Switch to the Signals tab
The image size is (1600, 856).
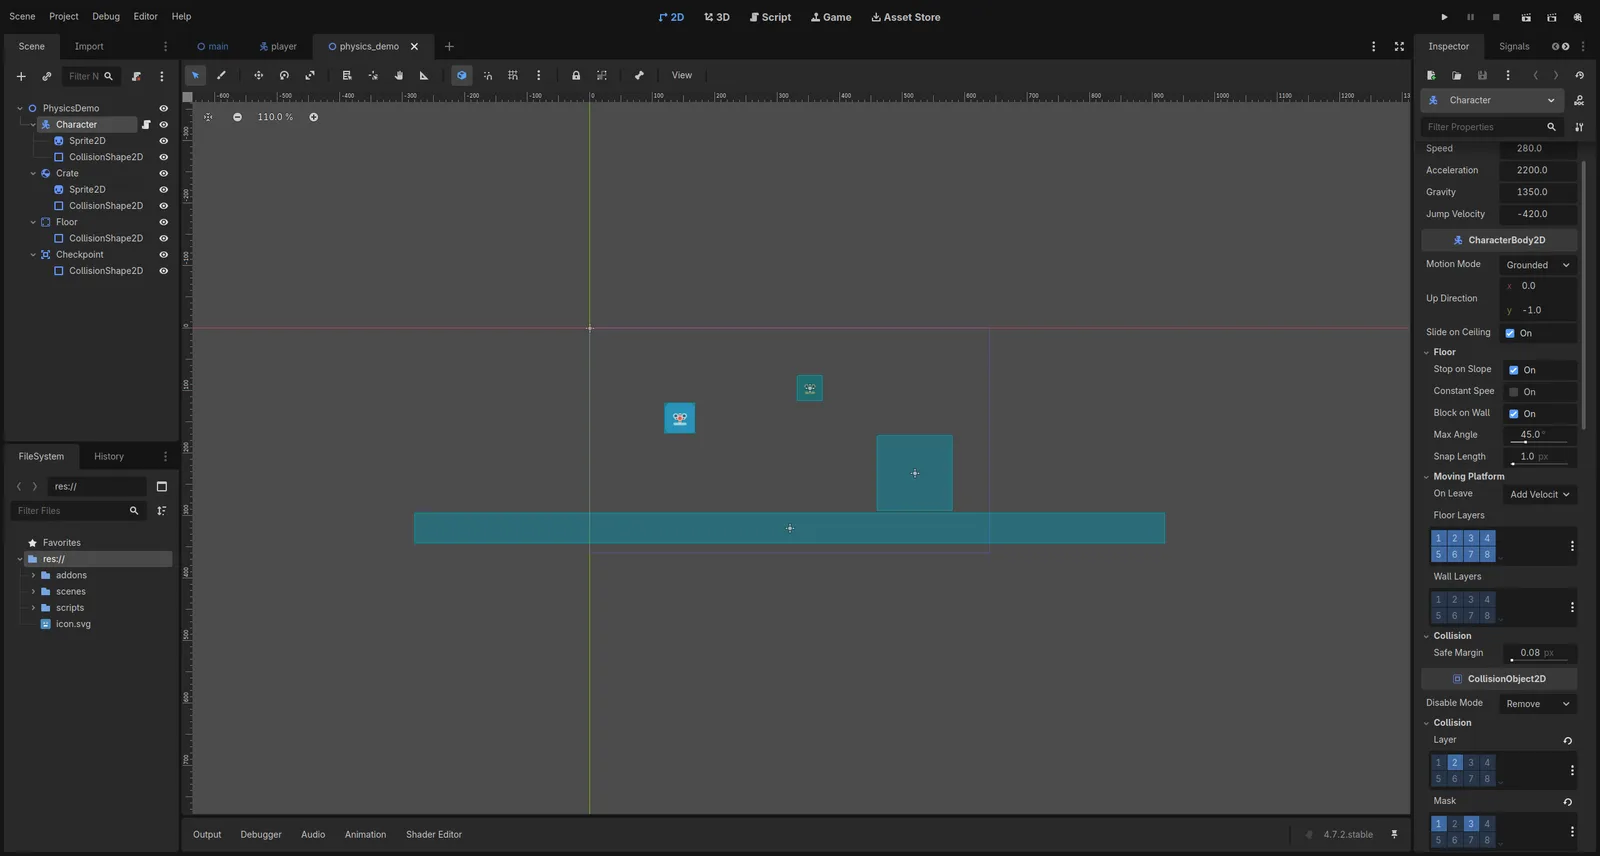coord(1514,46)
